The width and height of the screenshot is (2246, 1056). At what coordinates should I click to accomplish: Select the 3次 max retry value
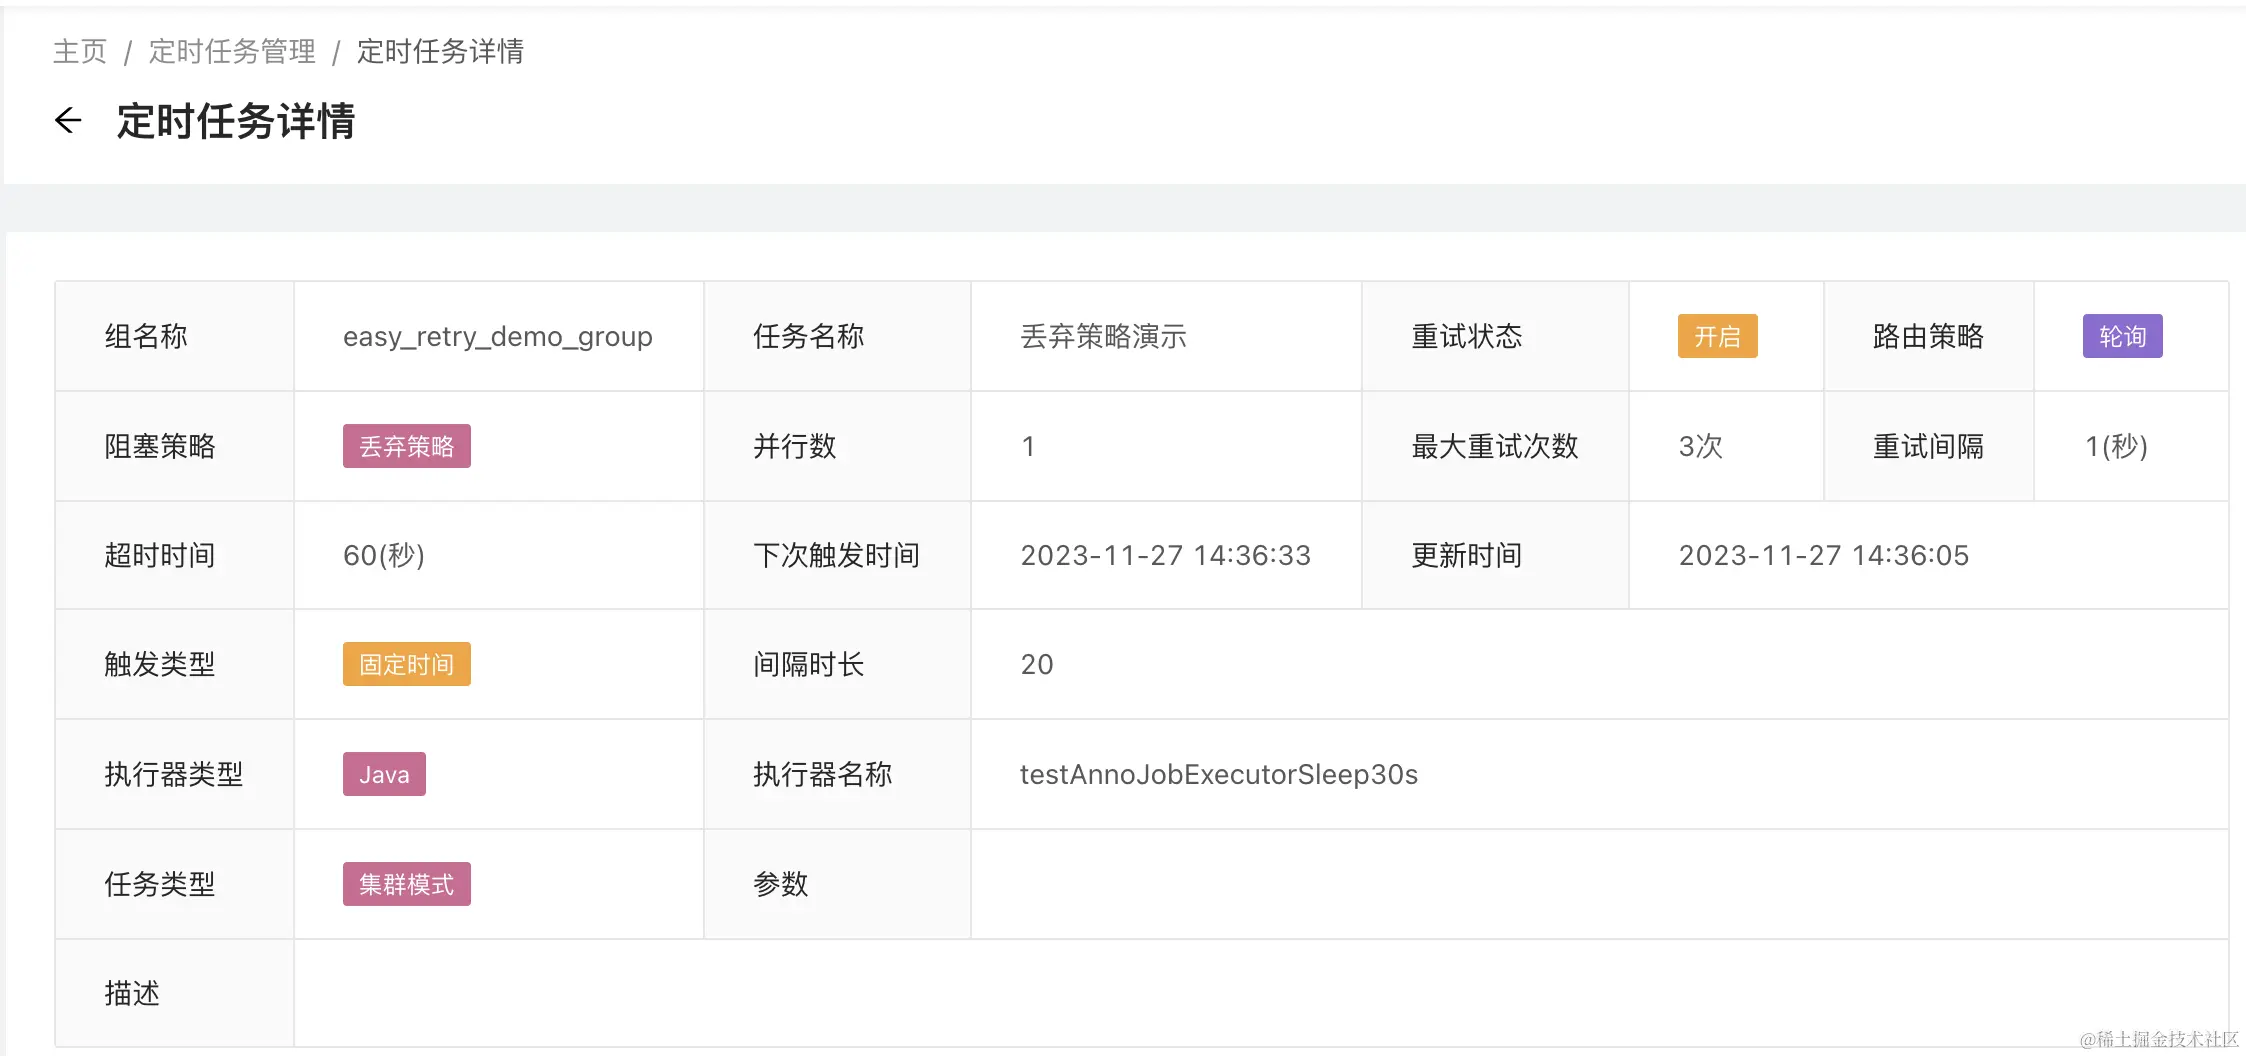pos(1701,446)
